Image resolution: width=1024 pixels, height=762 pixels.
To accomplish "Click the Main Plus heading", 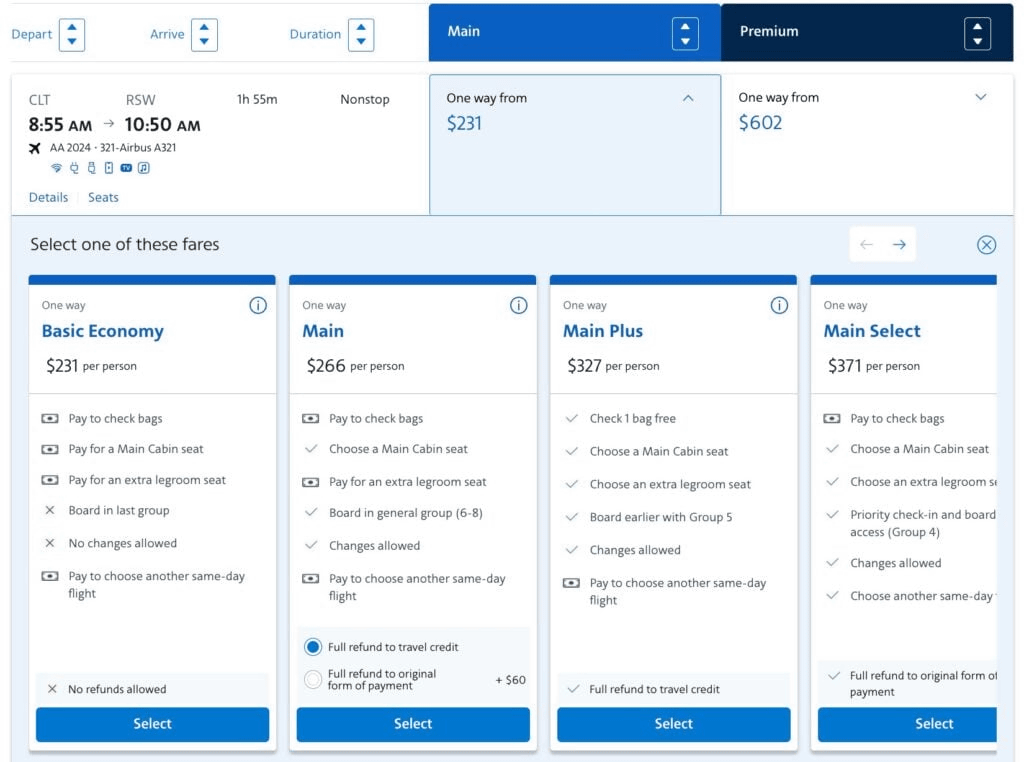I will (x=603, y=331).
